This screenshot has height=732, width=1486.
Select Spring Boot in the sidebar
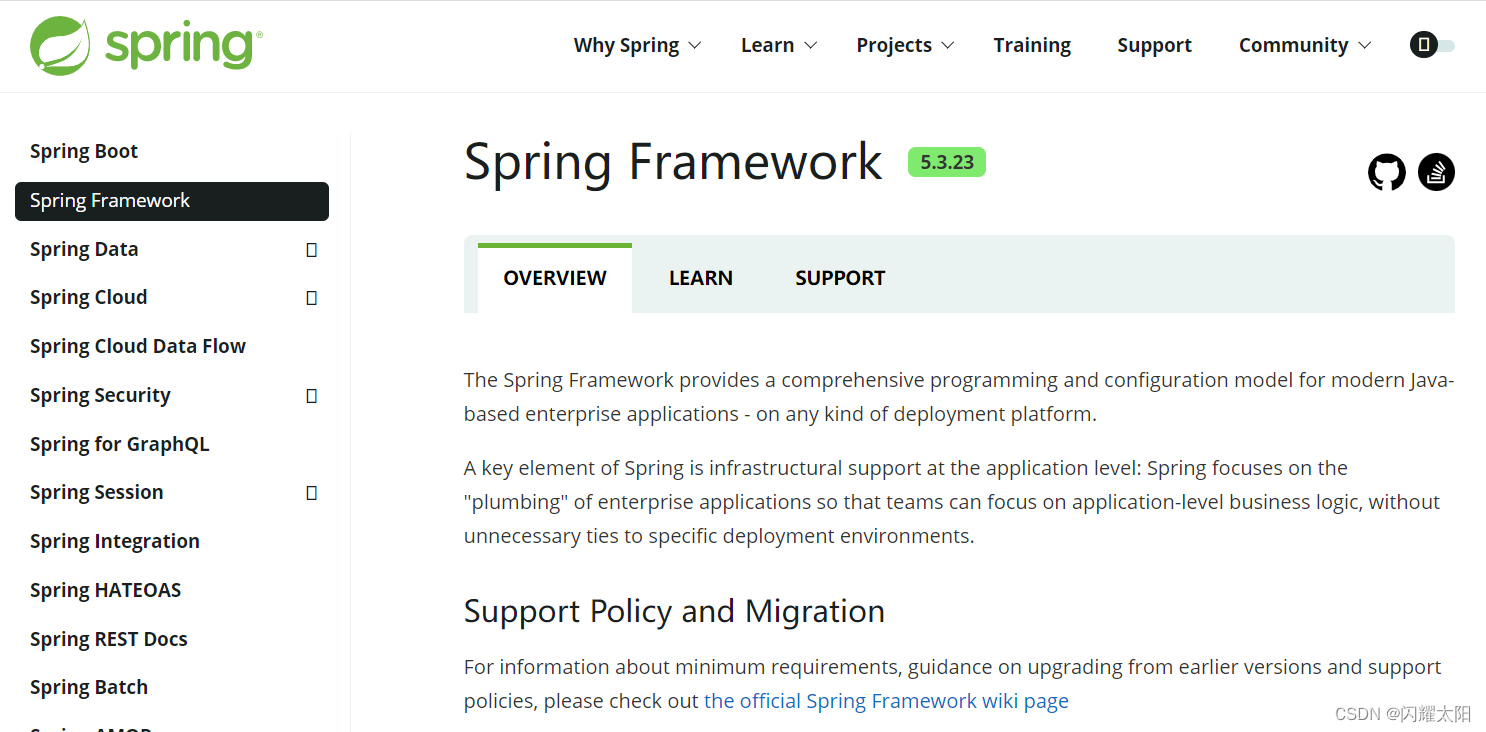coord(84,151)
